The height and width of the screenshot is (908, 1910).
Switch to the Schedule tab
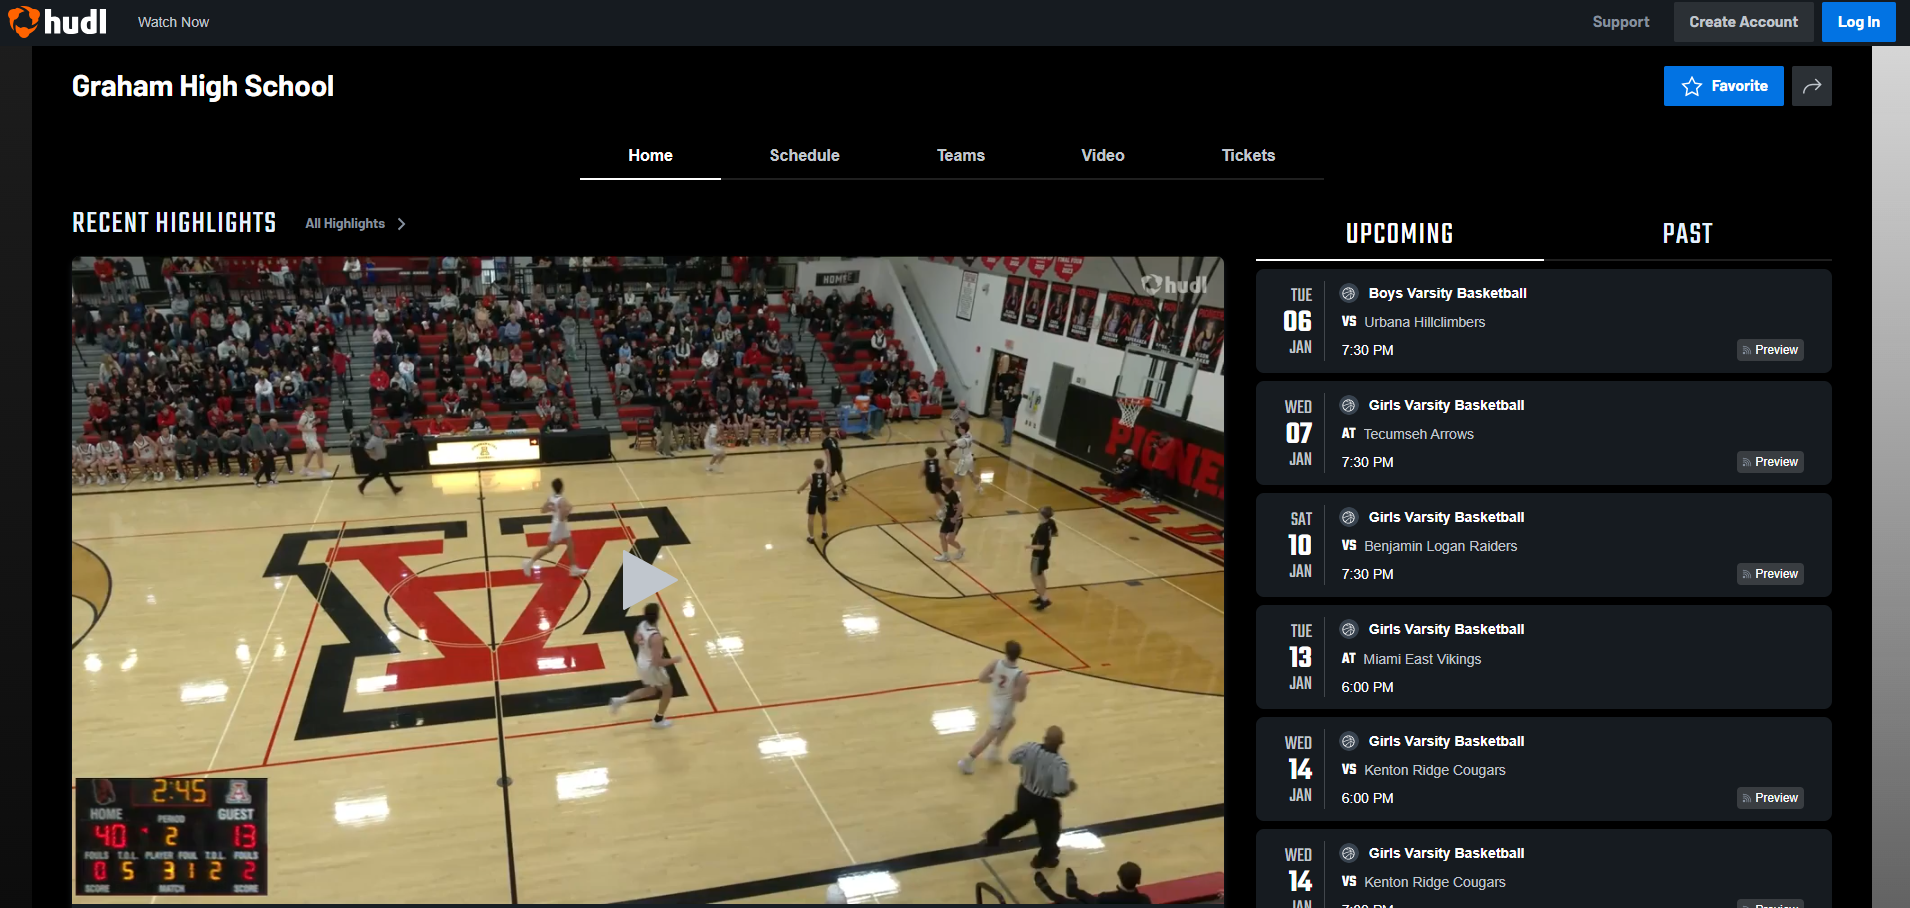(804, 155)
